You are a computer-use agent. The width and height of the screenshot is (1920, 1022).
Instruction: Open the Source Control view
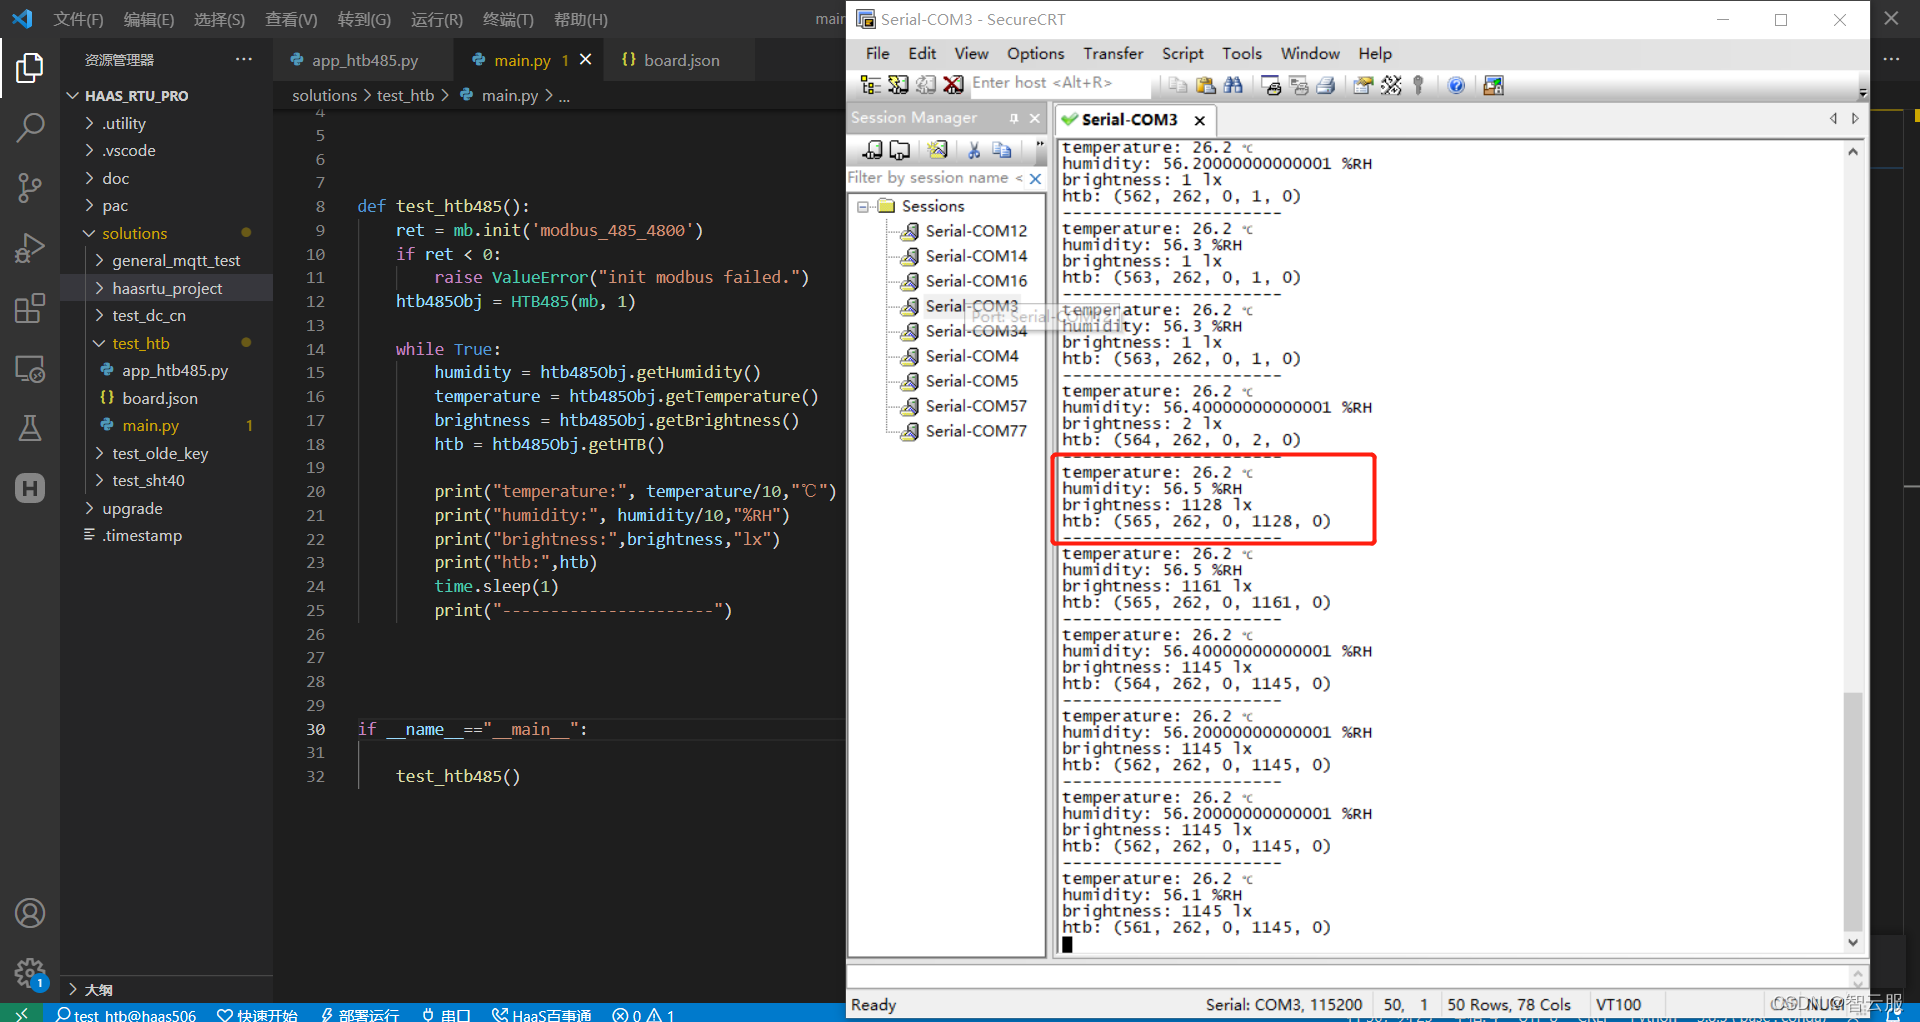30,187
